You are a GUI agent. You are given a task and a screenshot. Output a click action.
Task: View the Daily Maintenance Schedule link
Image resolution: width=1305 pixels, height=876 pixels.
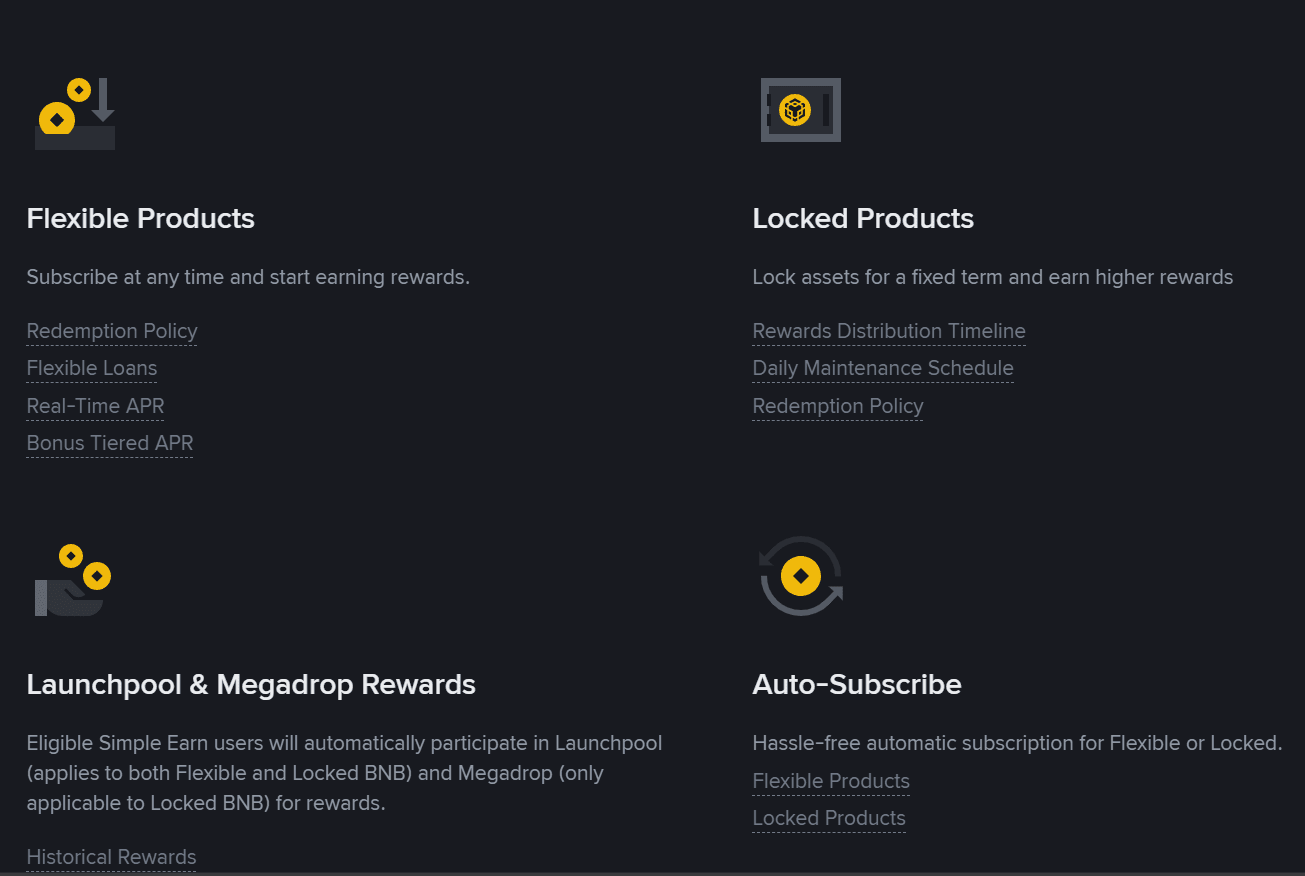pyautogui.click(x=883, y=368)
